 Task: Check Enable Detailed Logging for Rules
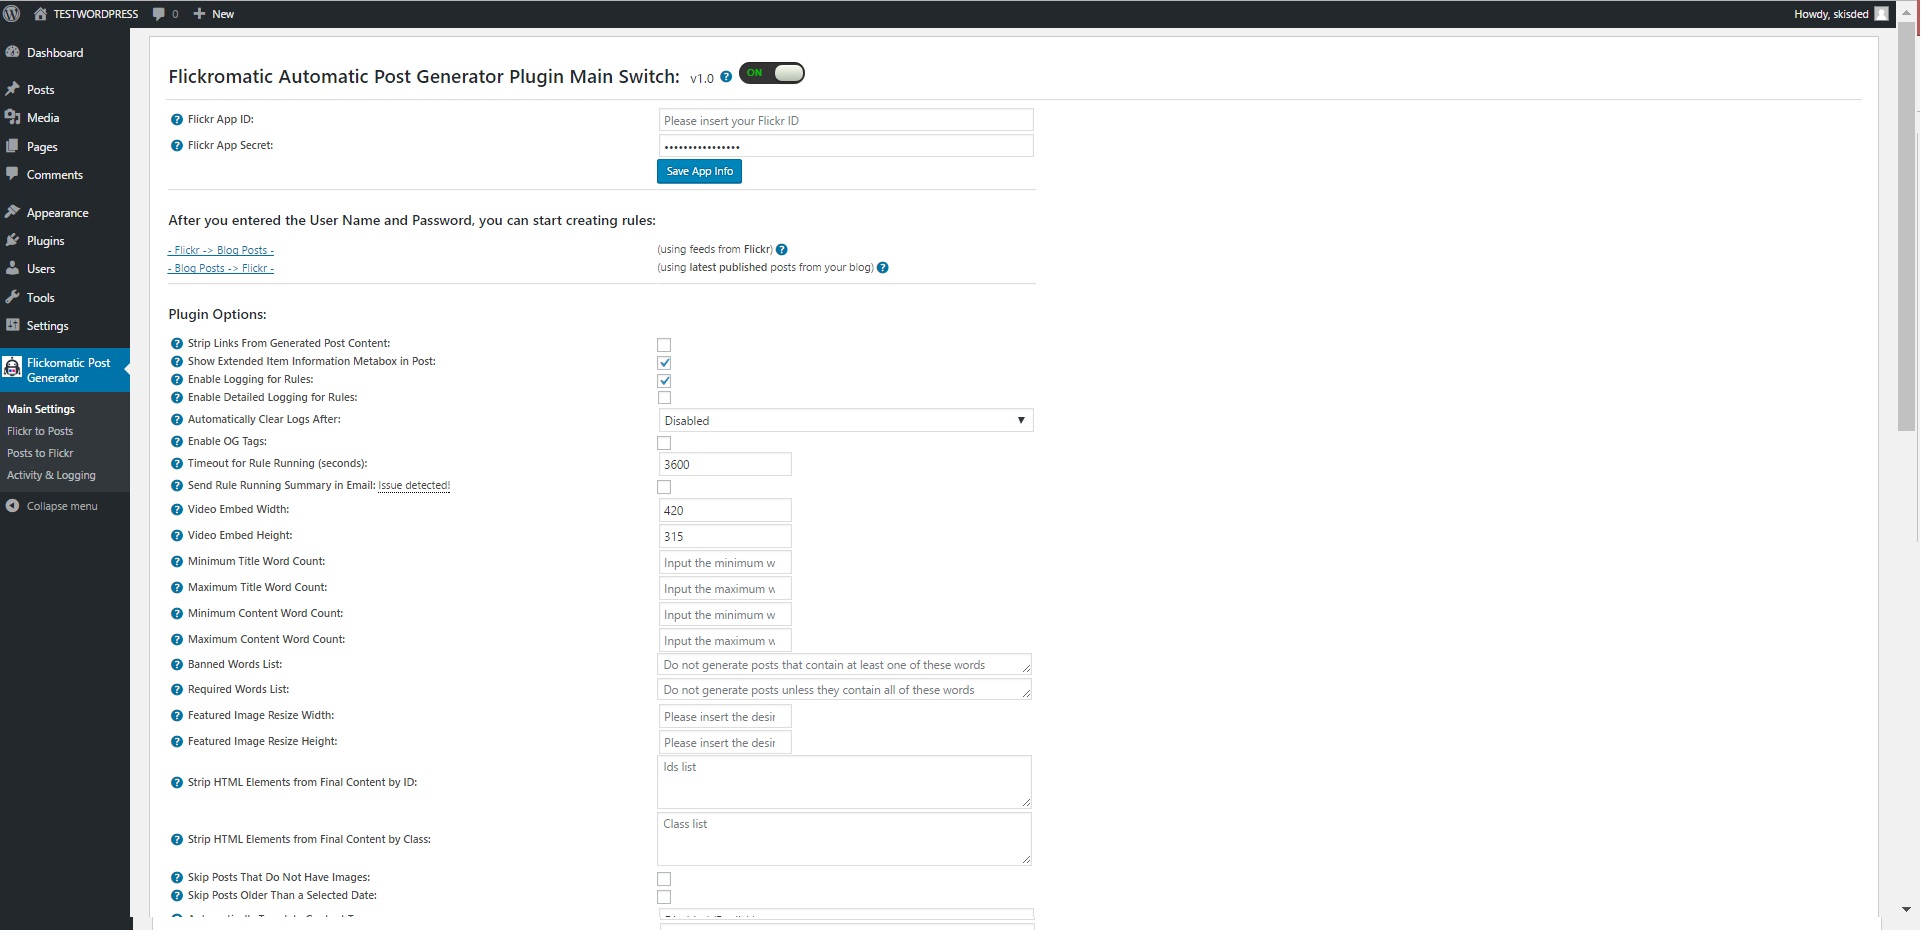click(x=664, y=398)
